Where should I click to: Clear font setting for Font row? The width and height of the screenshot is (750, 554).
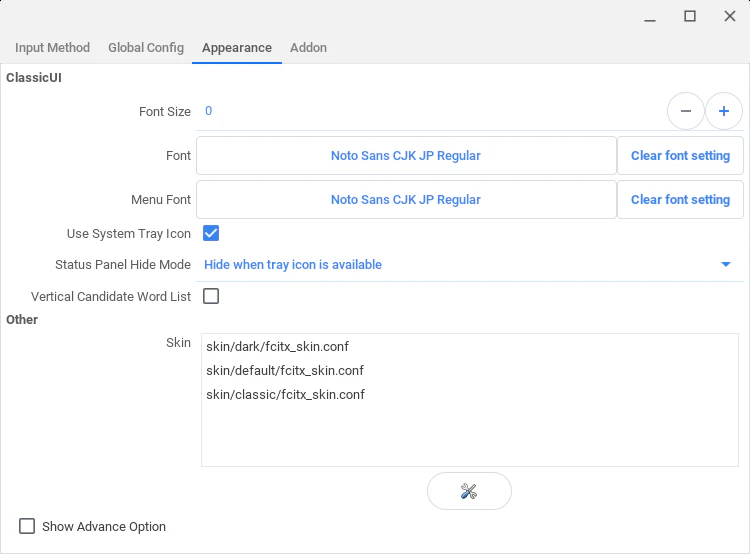(680, 155)
